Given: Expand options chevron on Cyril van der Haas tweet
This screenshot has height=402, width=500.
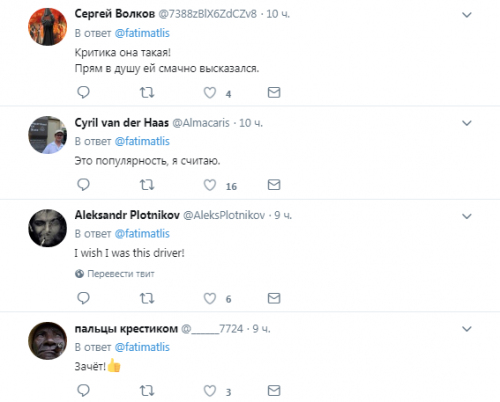Looking at the screenshot, I should pos(467,123).
